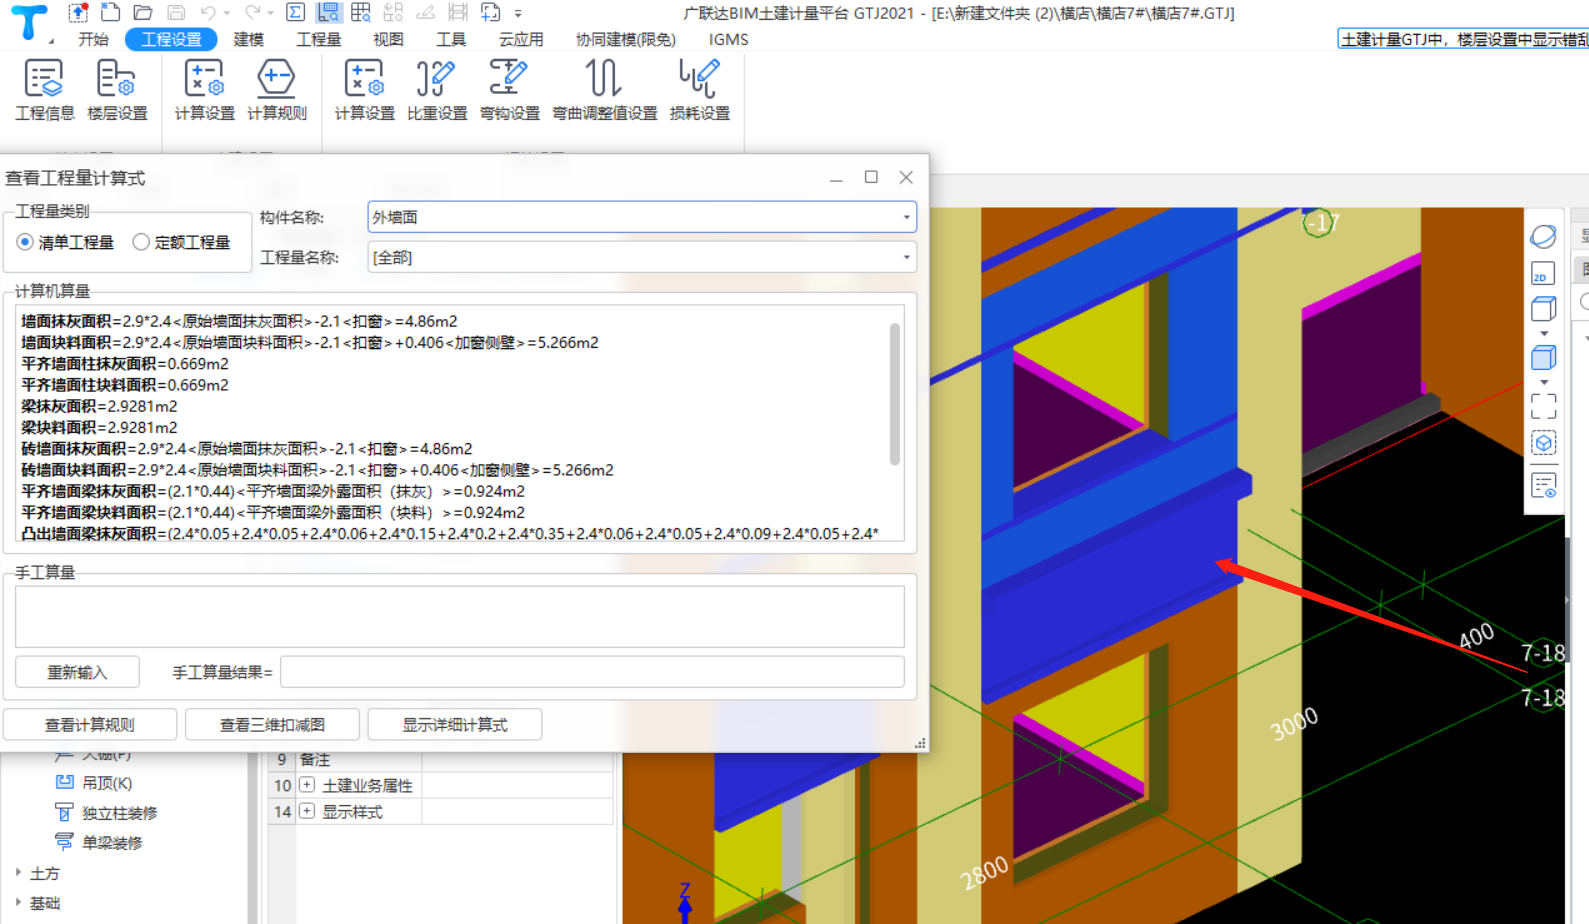1589x924 pixels.
Task: Open the 计算设置 icon beside 比重设置
Action: (x=364, y=90)
